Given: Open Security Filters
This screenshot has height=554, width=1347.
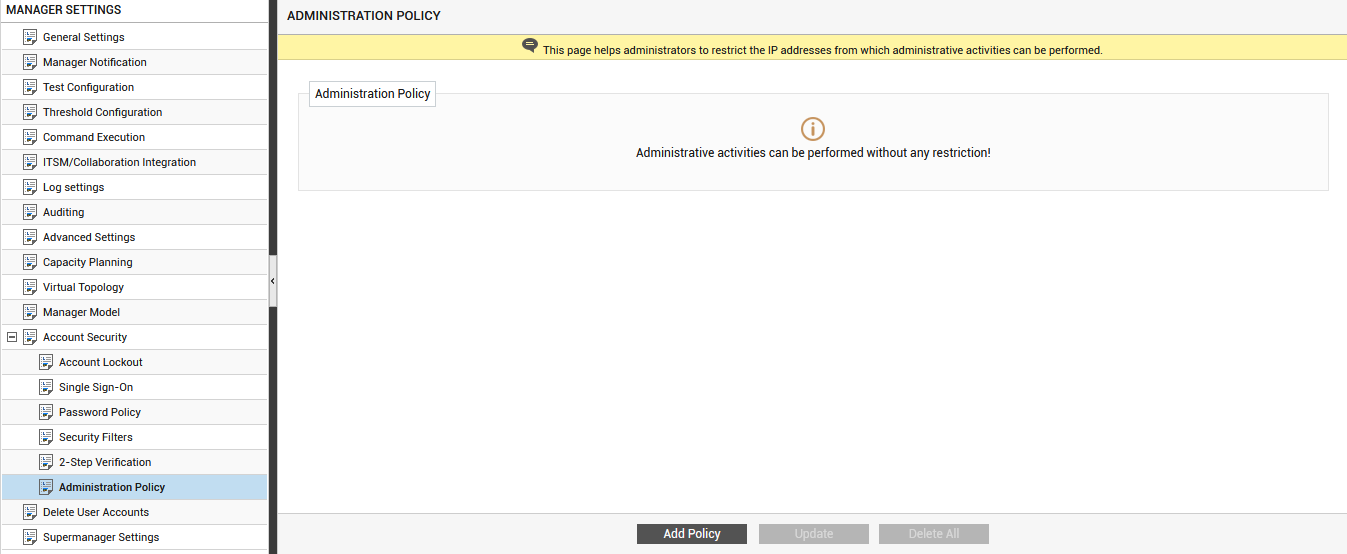Looking at the screenshot, I should pyautogui.click(x=96, y=437).
